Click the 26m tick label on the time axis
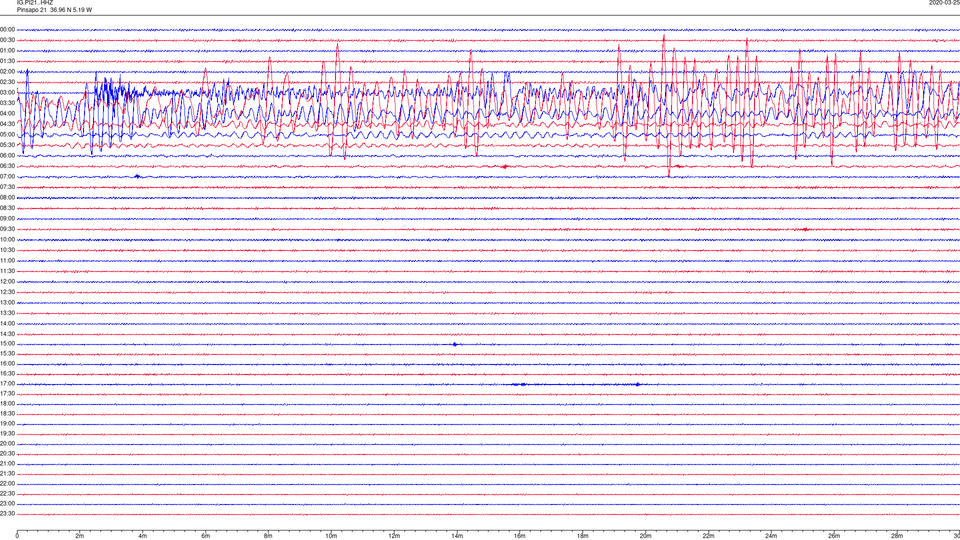 834,536
